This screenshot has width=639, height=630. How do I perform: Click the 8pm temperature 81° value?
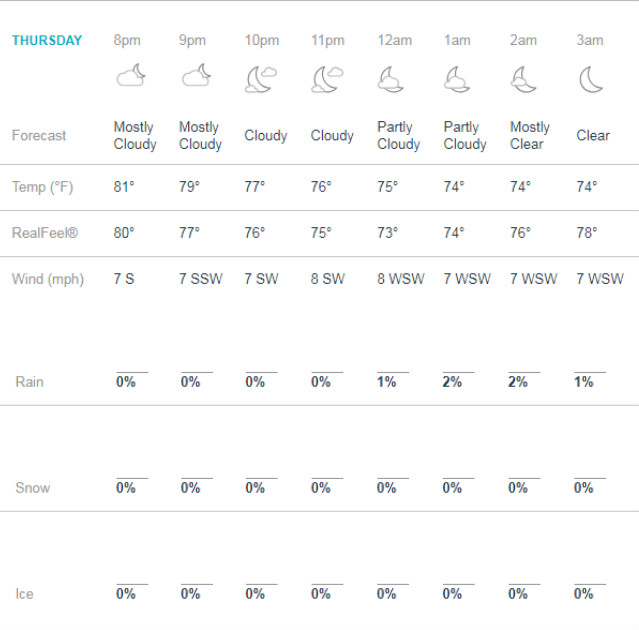point(124,187)
